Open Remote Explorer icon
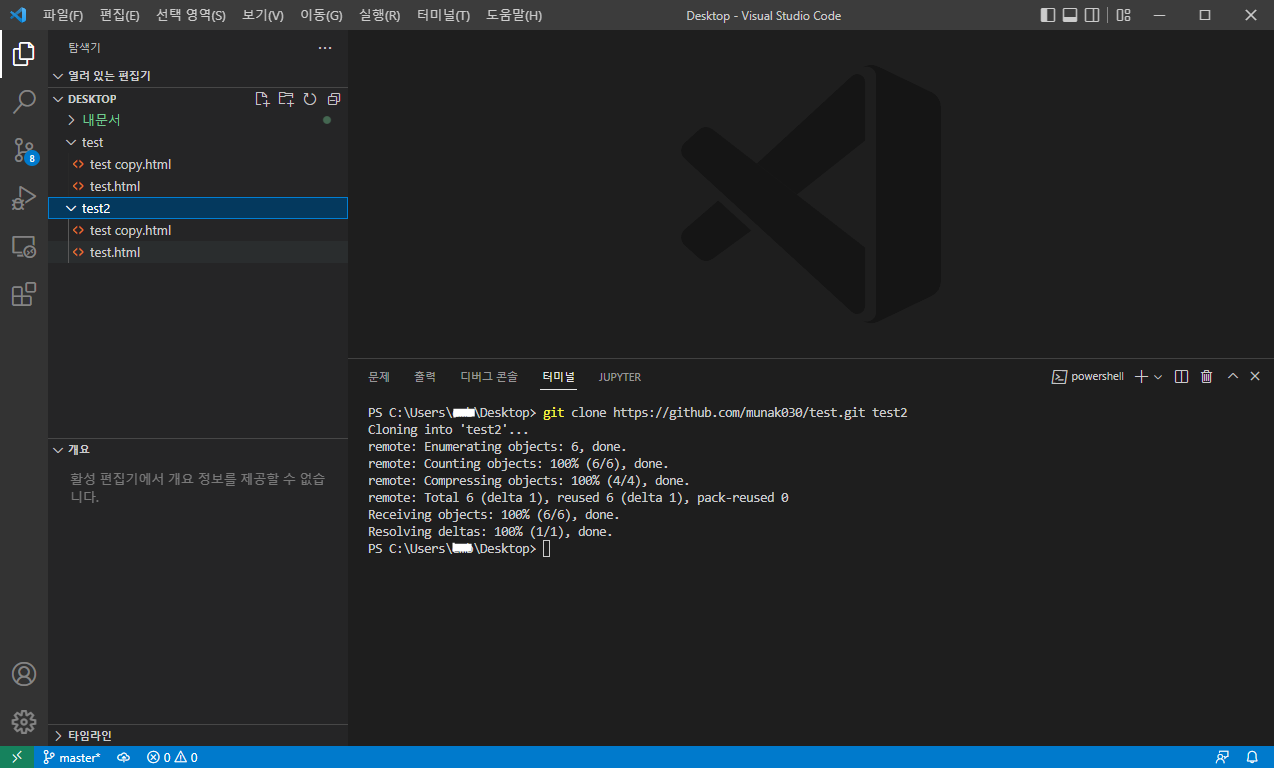This screenshot has height=768, width=1274. click(x=24, y=246)
